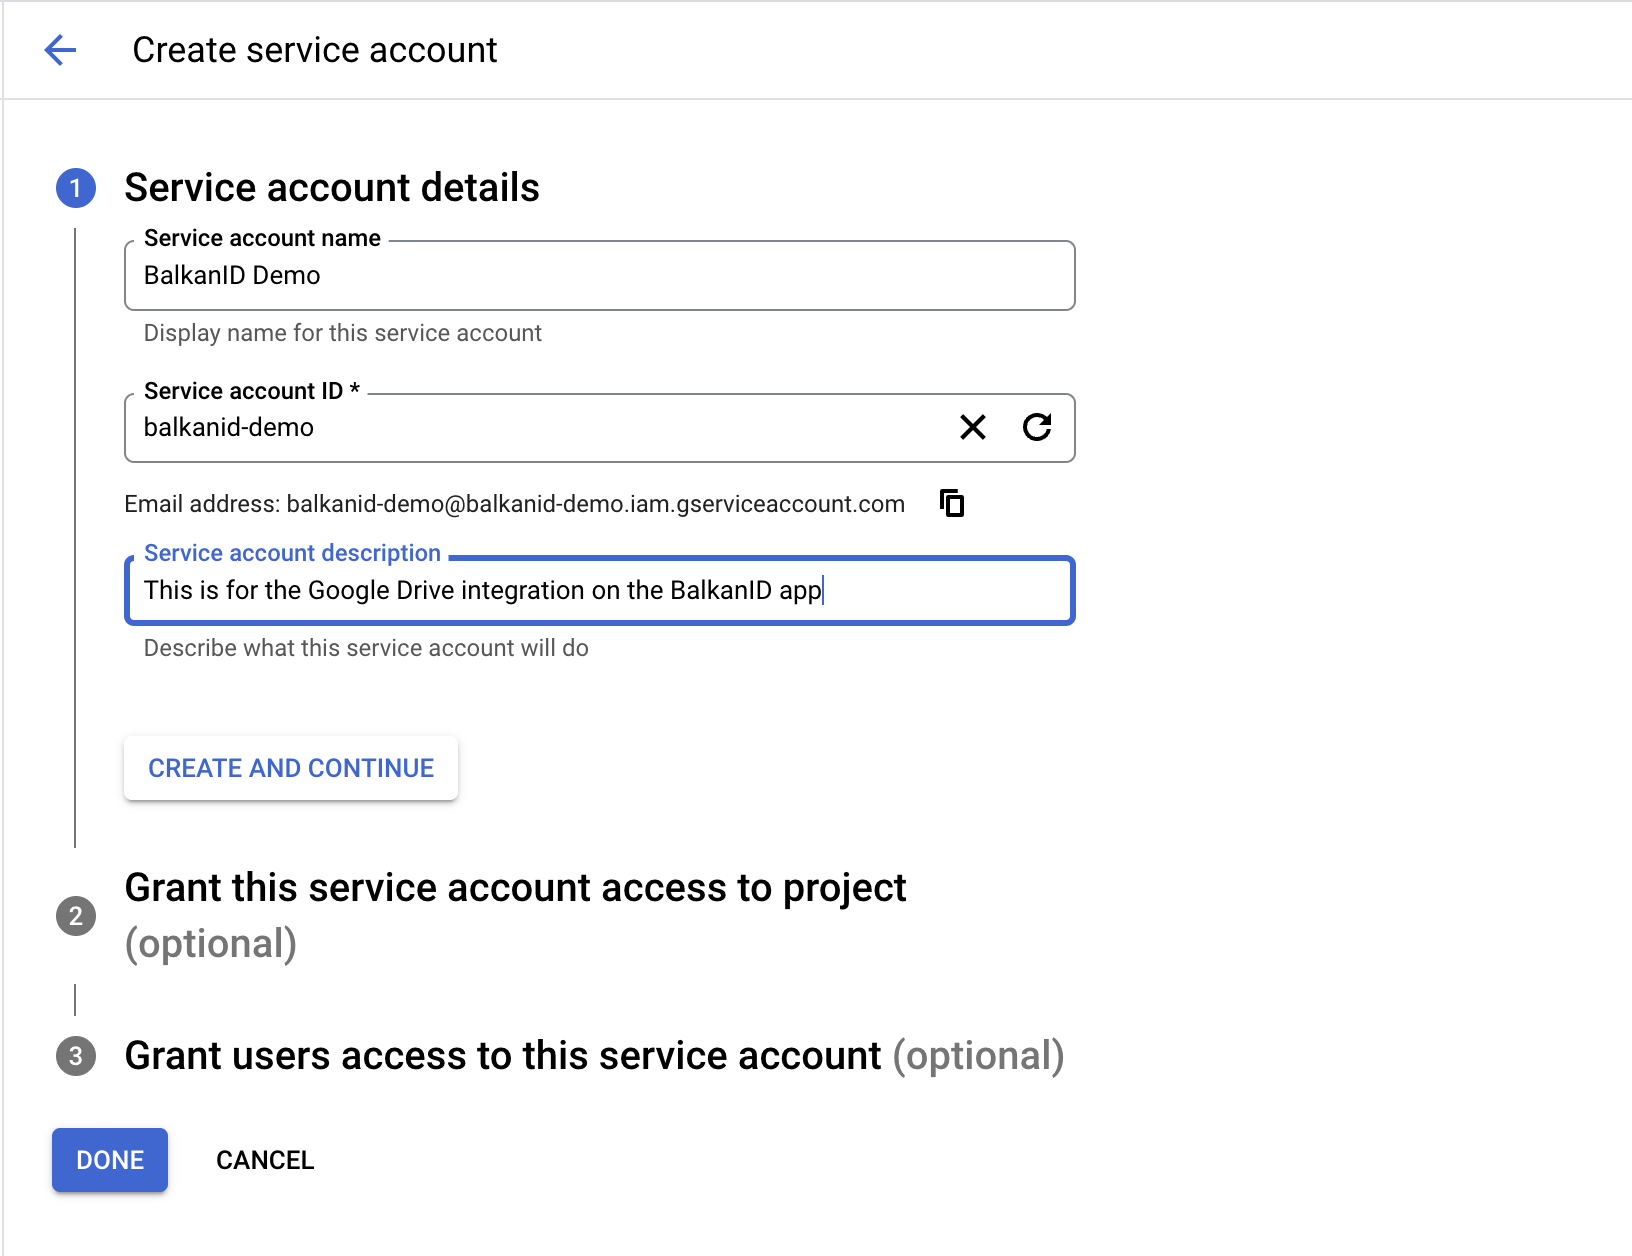Click the step 2 number circle
1632x1256 pixels.
pyautogui.click(x=76, y=916)
